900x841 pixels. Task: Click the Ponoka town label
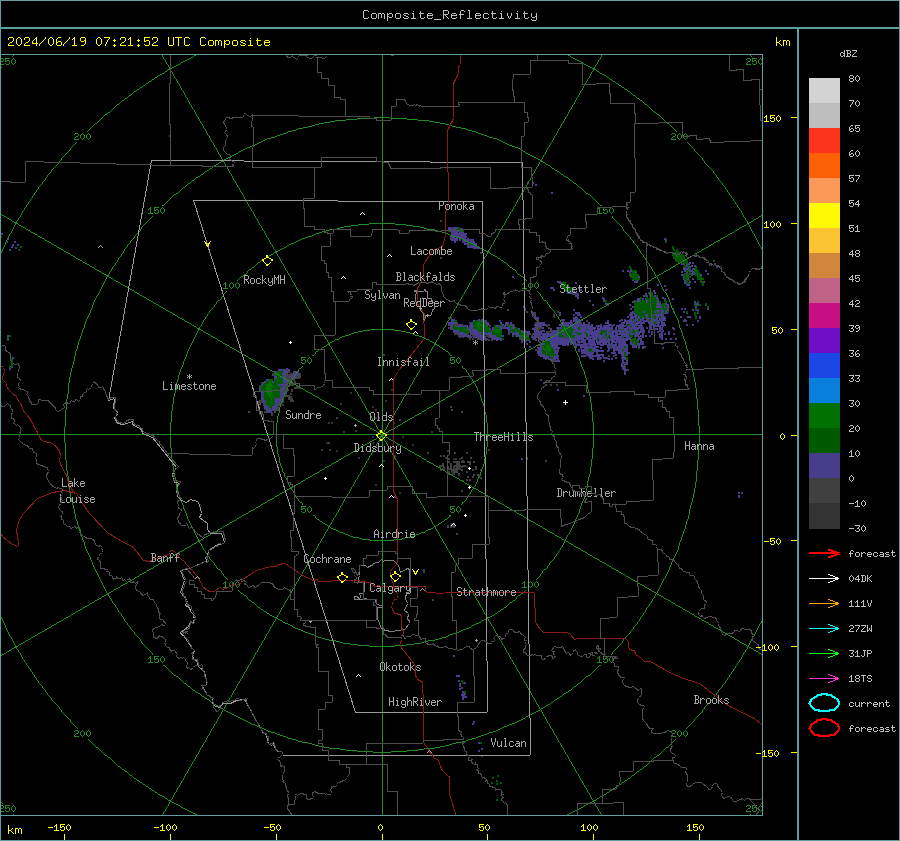[x=456, y=206]
